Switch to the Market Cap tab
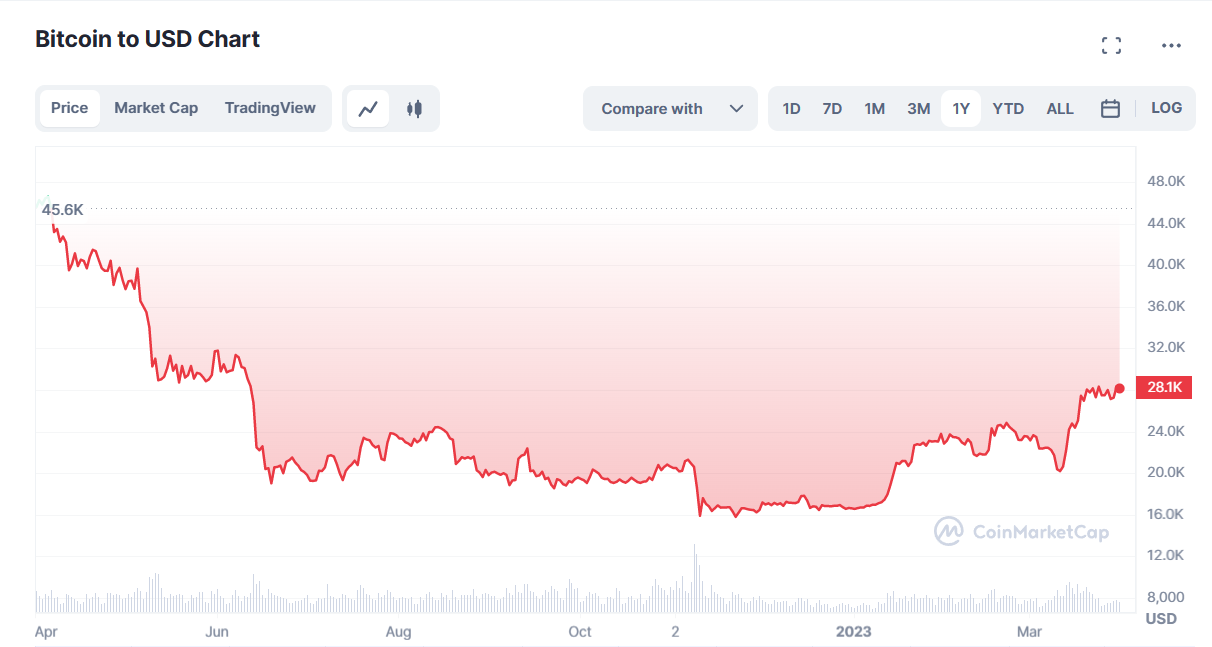 (x=156, y=108)
